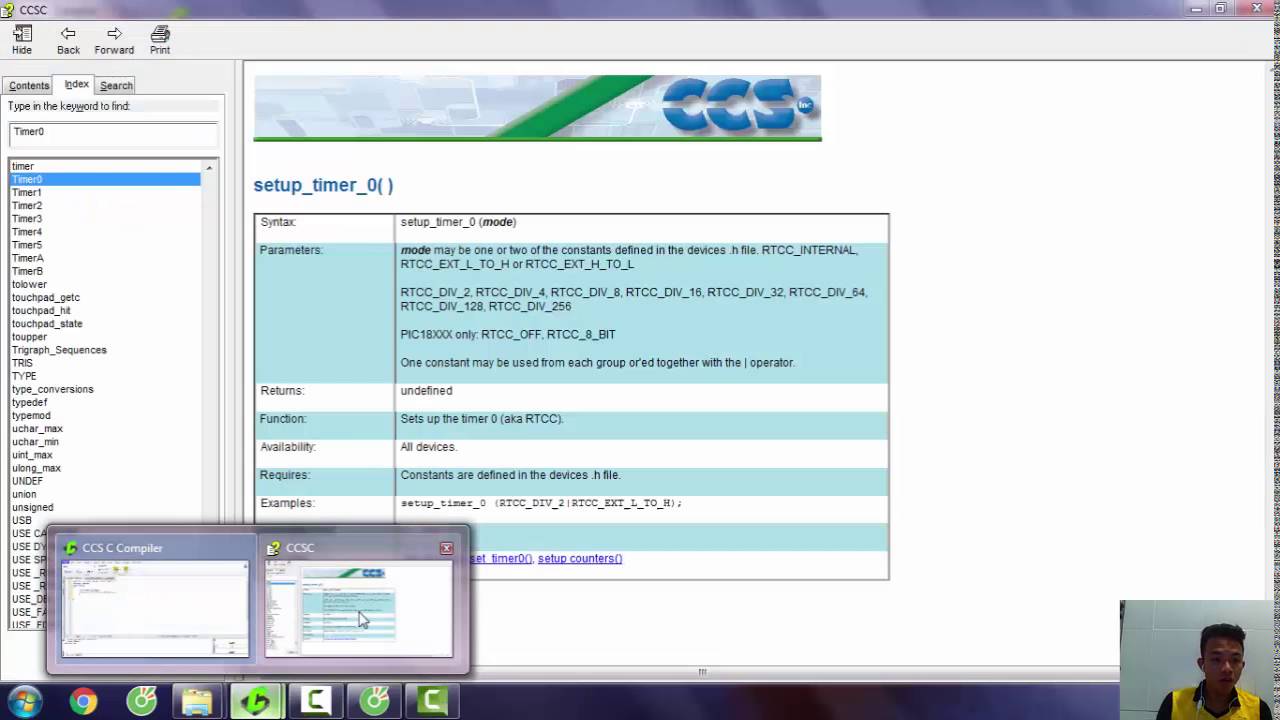Open the setup counters() link
Screen dimensions: 1280x720
[580, 558]
